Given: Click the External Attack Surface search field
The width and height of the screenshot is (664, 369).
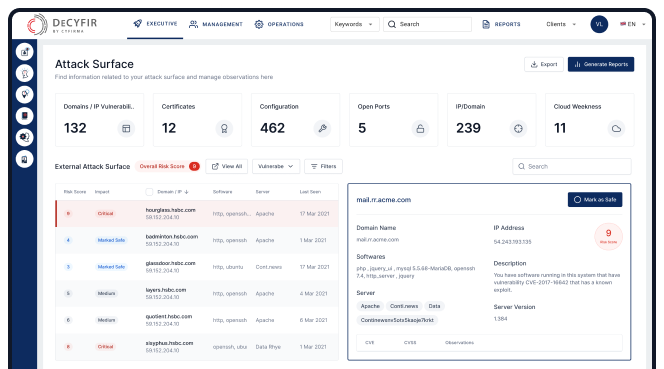Looking at the screenshot, I should click(572, 166).
